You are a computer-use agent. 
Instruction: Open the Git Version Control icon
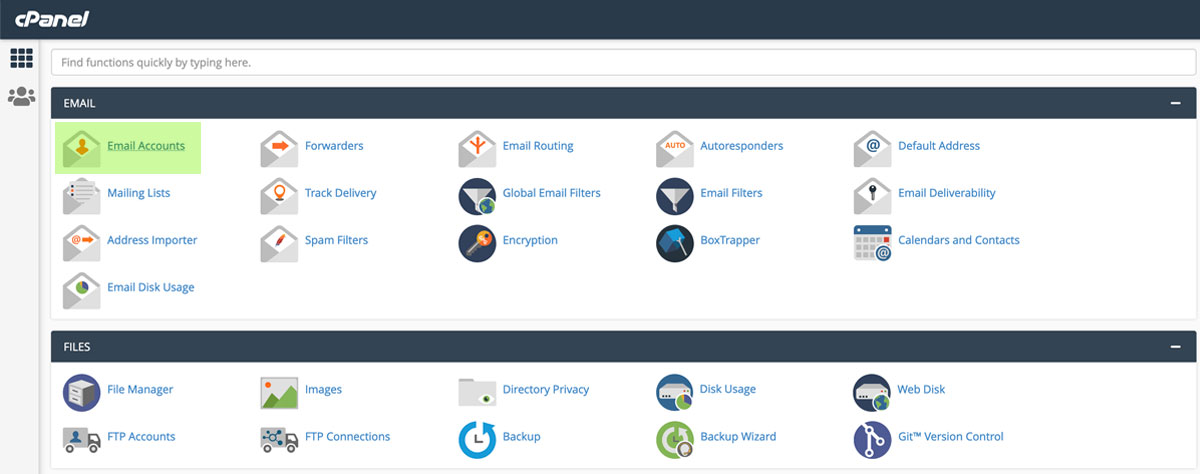[872, 439]
